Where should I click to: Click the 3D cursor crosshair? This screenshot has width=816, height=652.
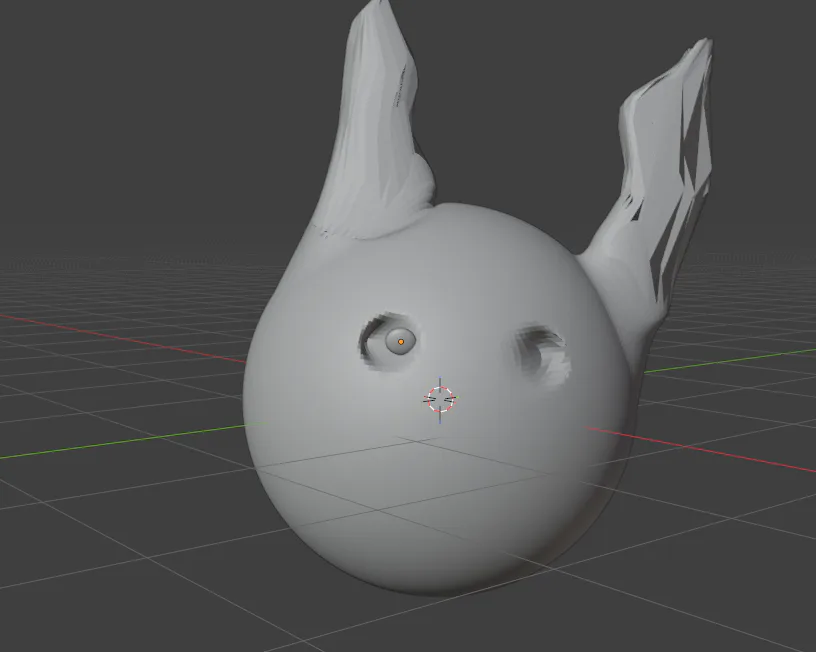(440, 399)
